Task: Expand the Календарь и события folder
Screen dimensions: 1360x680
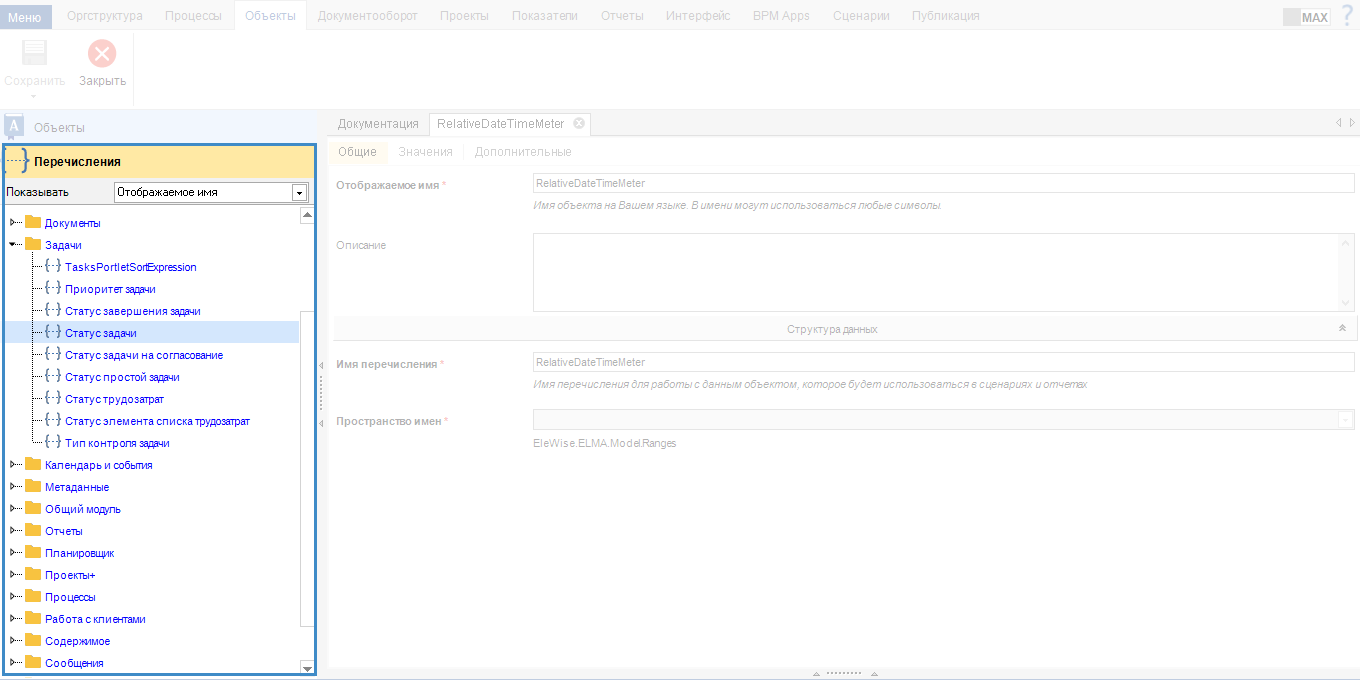Action: 13,465
